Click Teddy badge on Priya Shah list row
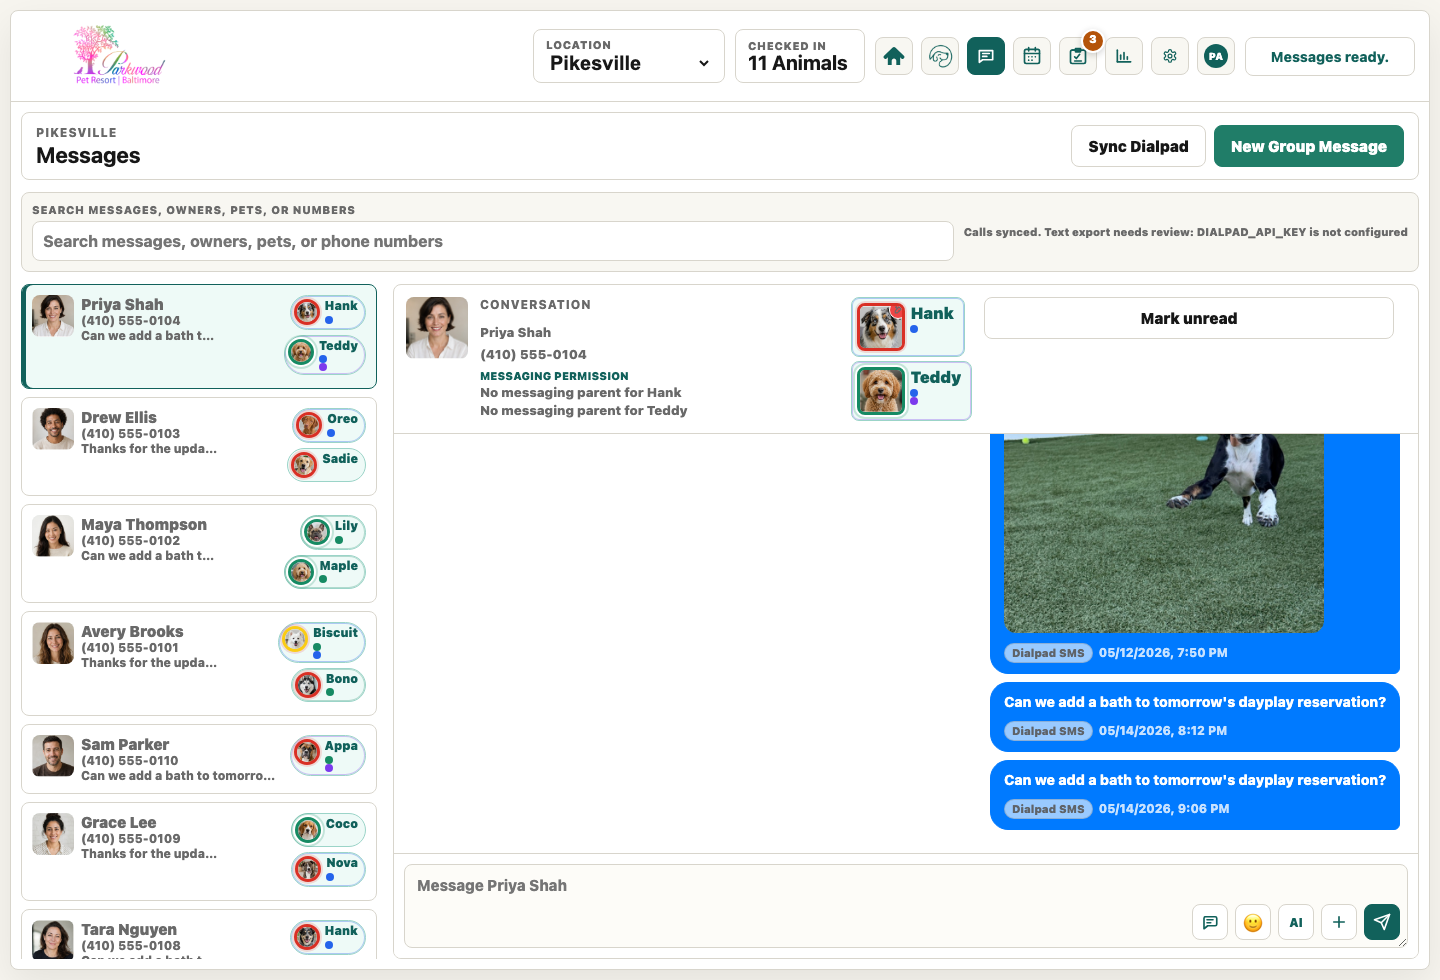Screen dimensions: 1440x980 click(x=325, y=354)
